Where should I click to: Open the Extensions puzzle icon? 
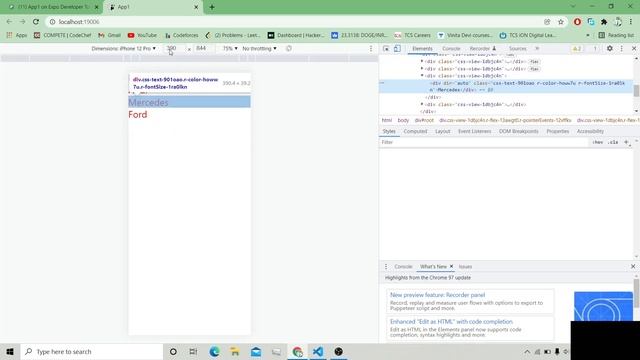click(604, 22)
